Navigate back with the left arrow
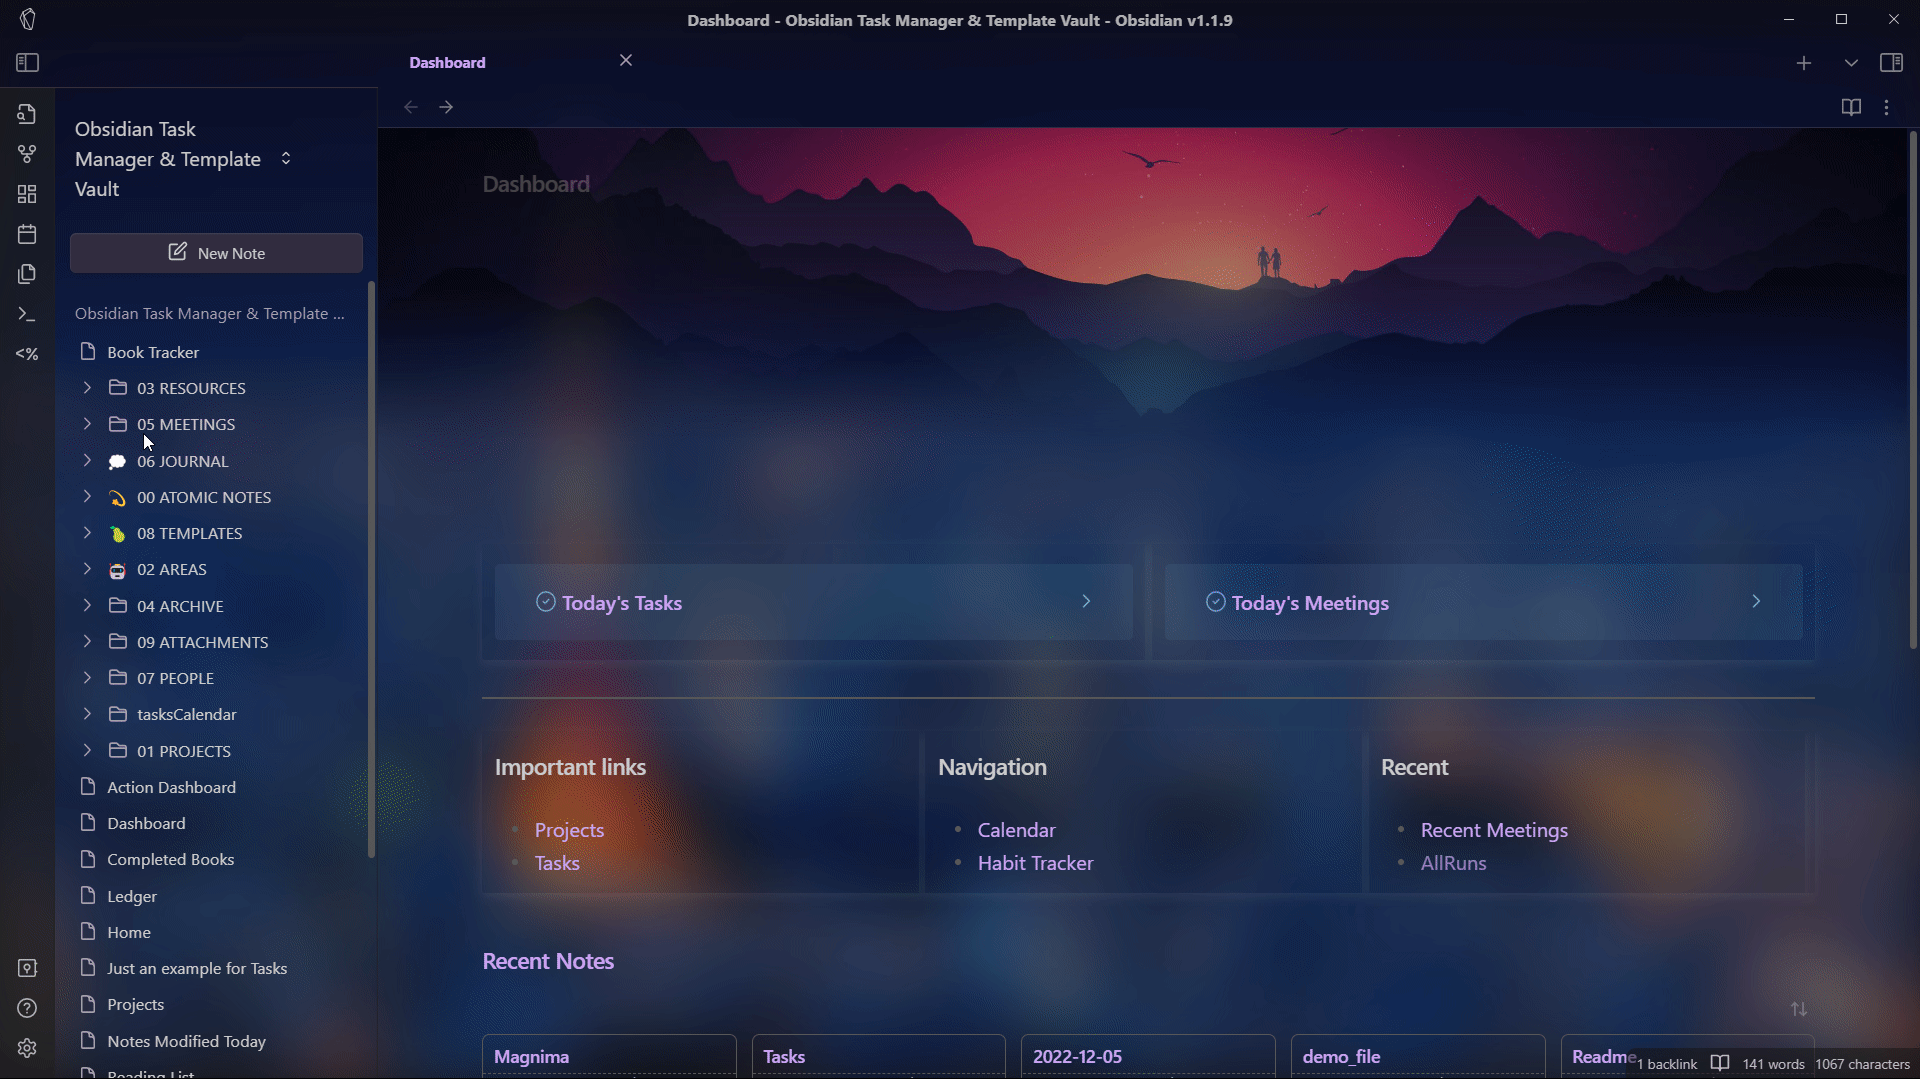This screenshot has width=1920, height=1079. click(x=411, y=107)
